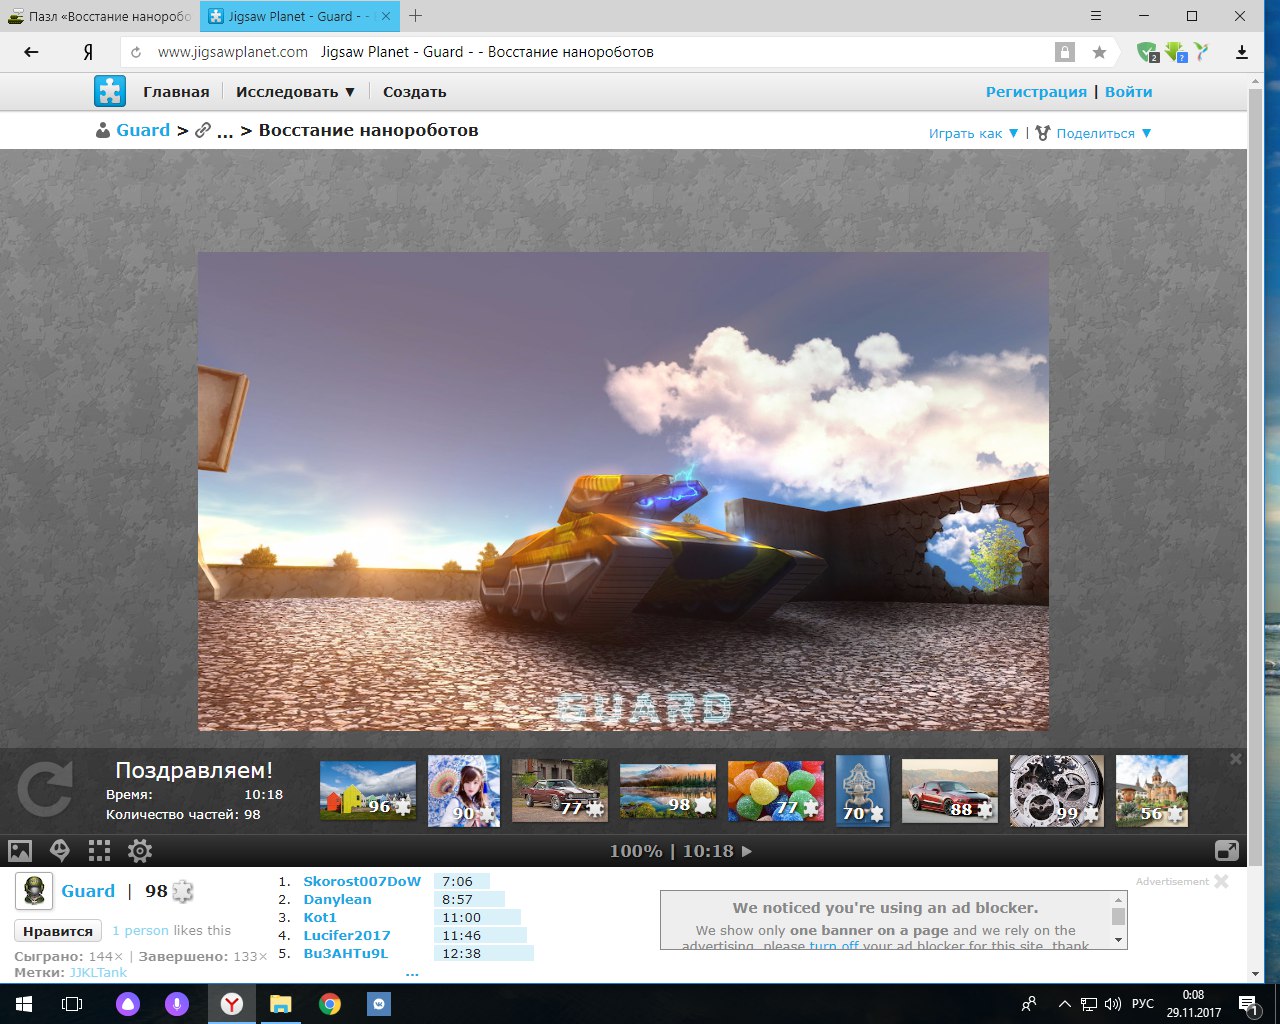This screenshot has height=1024, width=1280.
Task: Open the 90-piece girl portrait puzzle thumbnail
Action: (x=464, y=791)
